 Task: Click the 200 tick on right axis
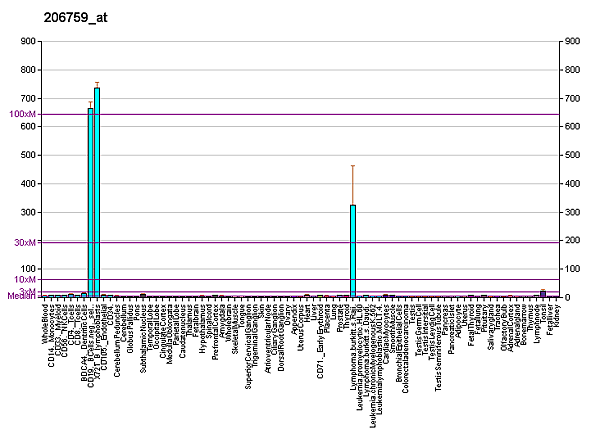573,240
